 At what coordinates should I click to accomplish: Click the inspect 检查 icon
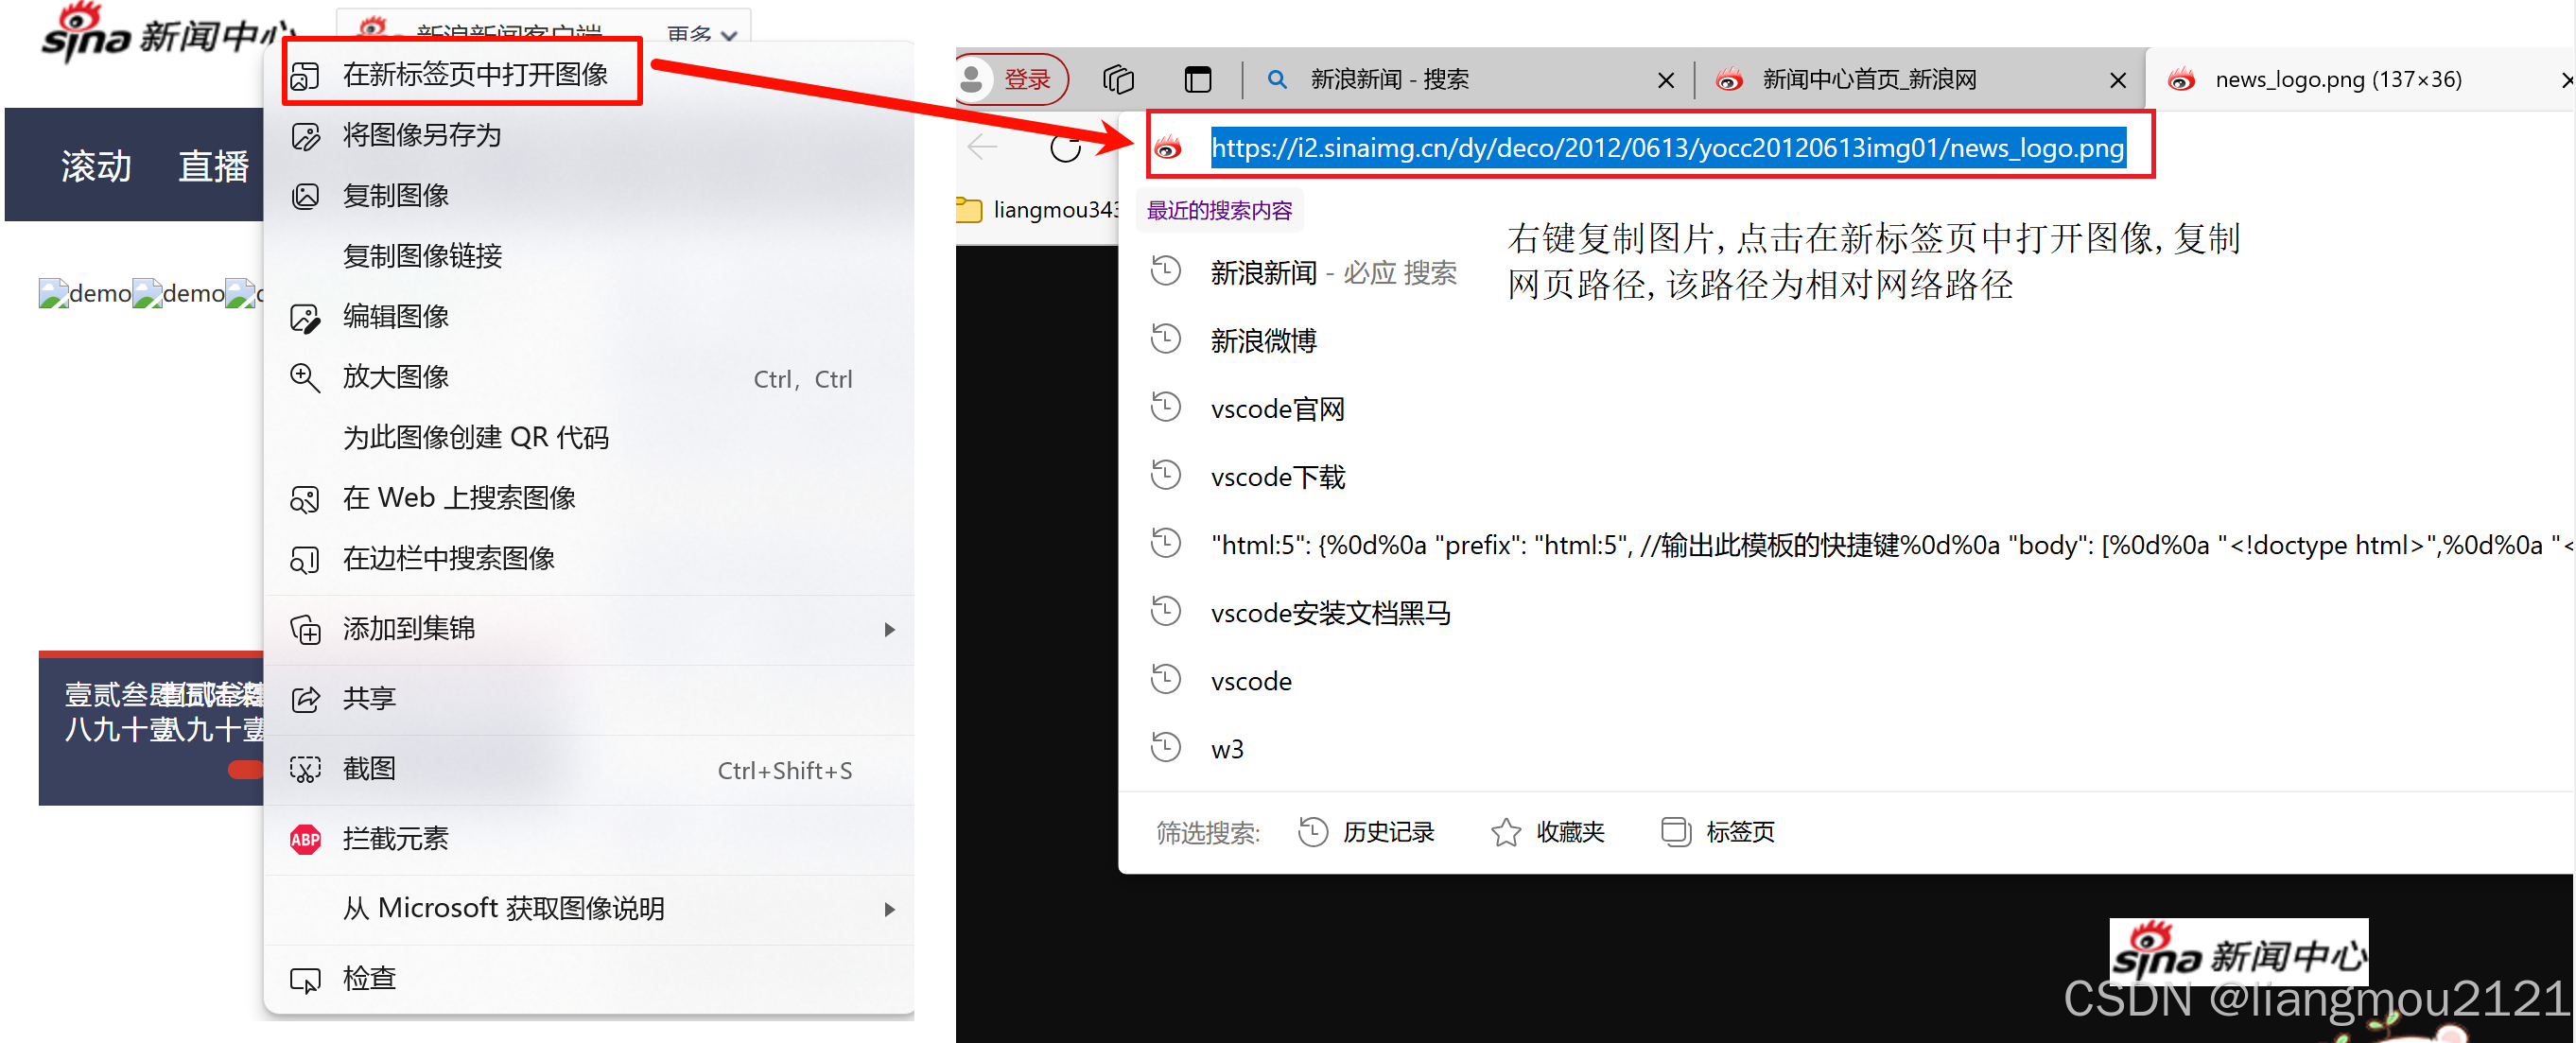(305, 979)
